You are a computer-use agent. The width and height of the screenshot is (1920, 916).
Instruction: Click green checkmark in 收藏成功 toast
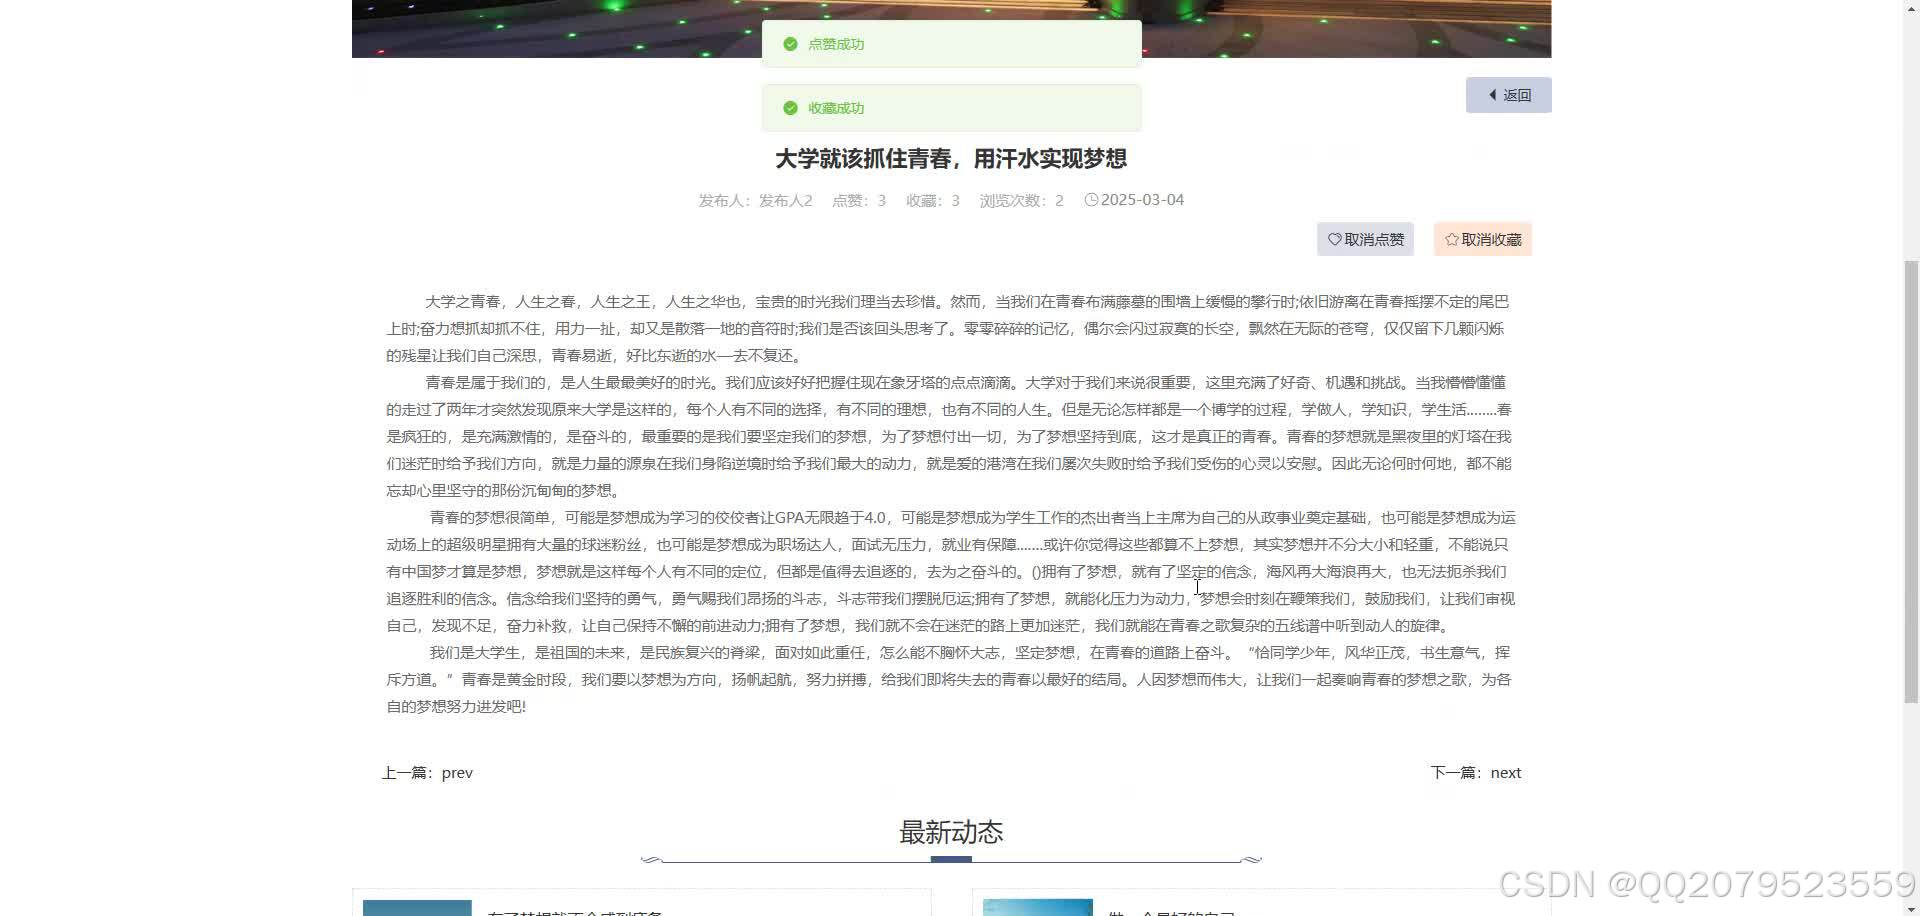[x=790, y=108]
